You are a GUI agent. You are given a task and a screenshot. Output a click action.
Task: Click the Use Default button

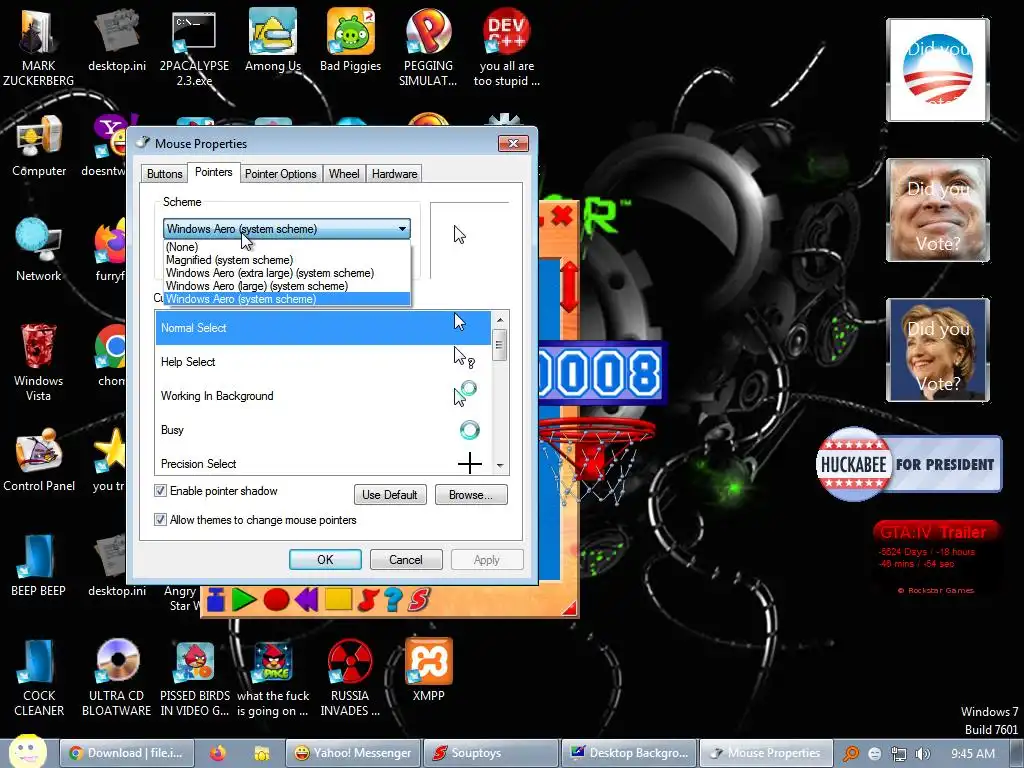click(390, 495)
